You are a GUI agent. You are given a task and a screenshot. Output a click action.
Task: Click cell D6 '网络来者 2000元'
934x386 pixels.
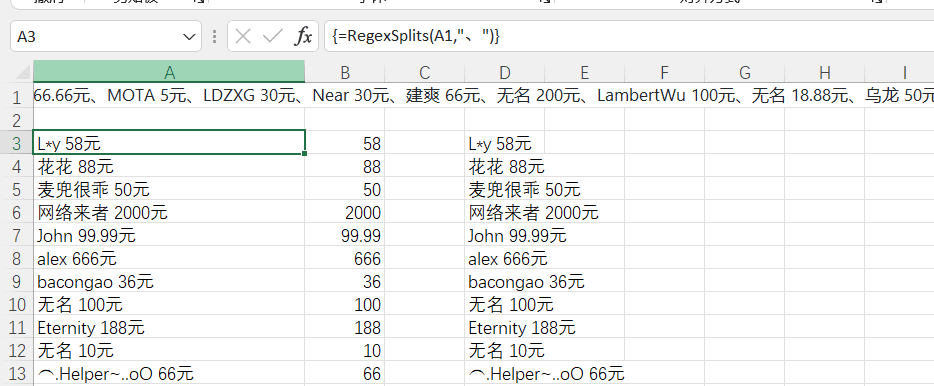point(505,211)
